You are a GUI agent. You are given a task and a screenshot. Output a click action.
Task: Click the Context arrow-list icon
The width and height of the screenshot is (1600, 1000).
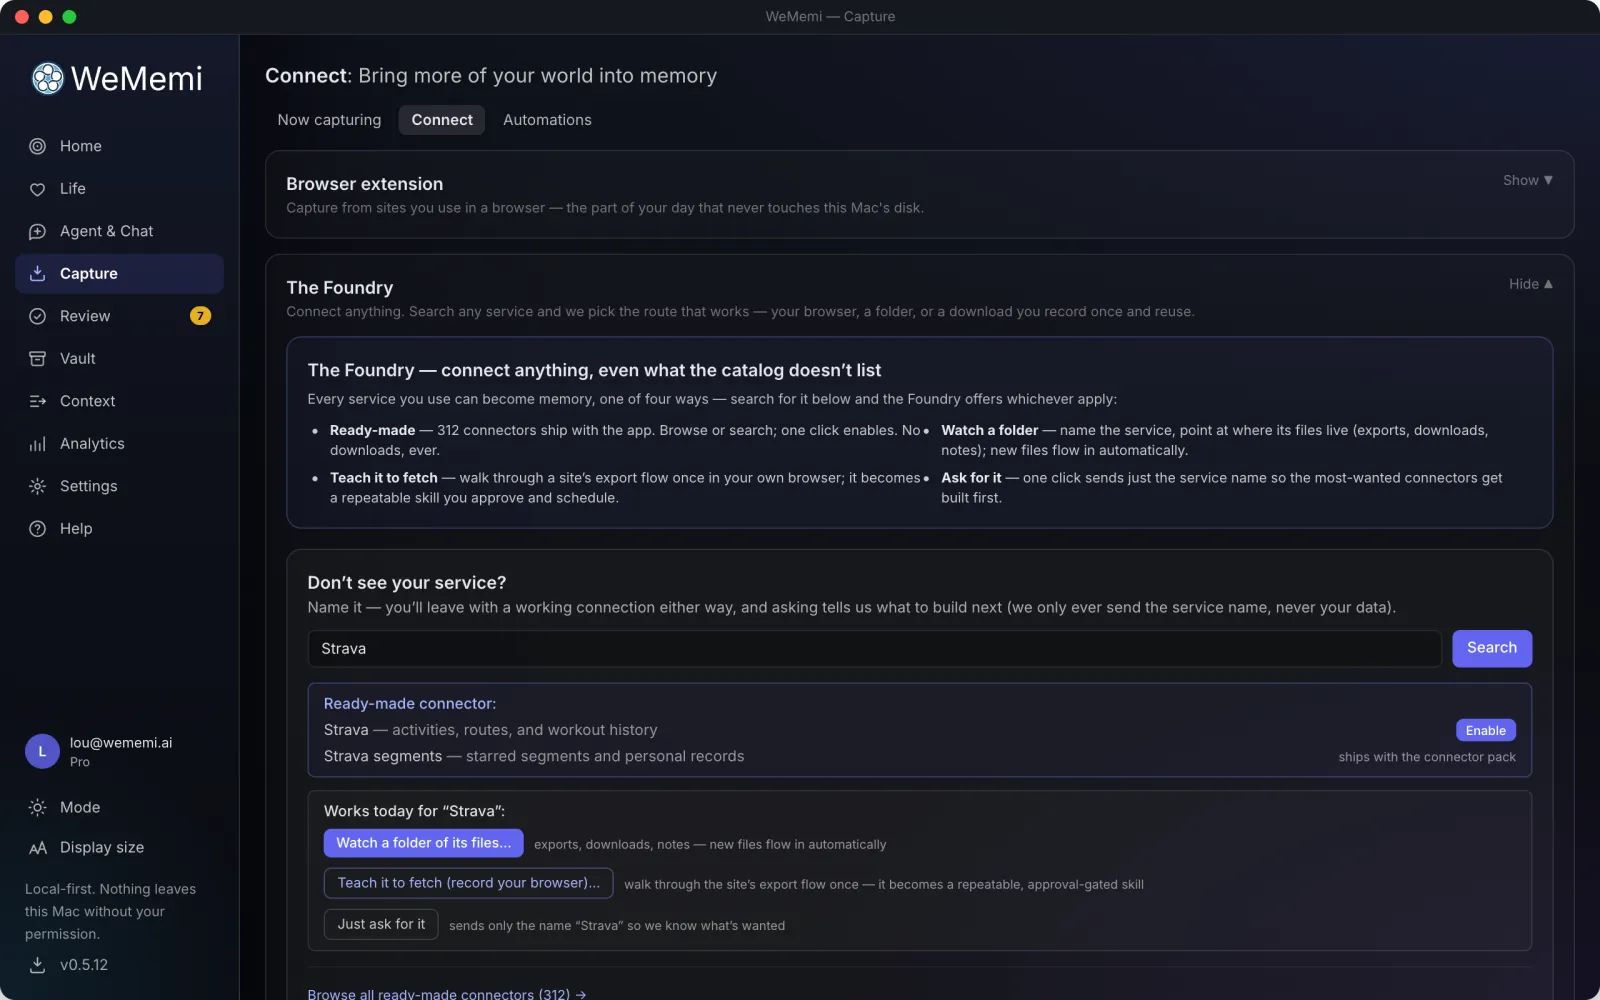[x=37, y=401]
